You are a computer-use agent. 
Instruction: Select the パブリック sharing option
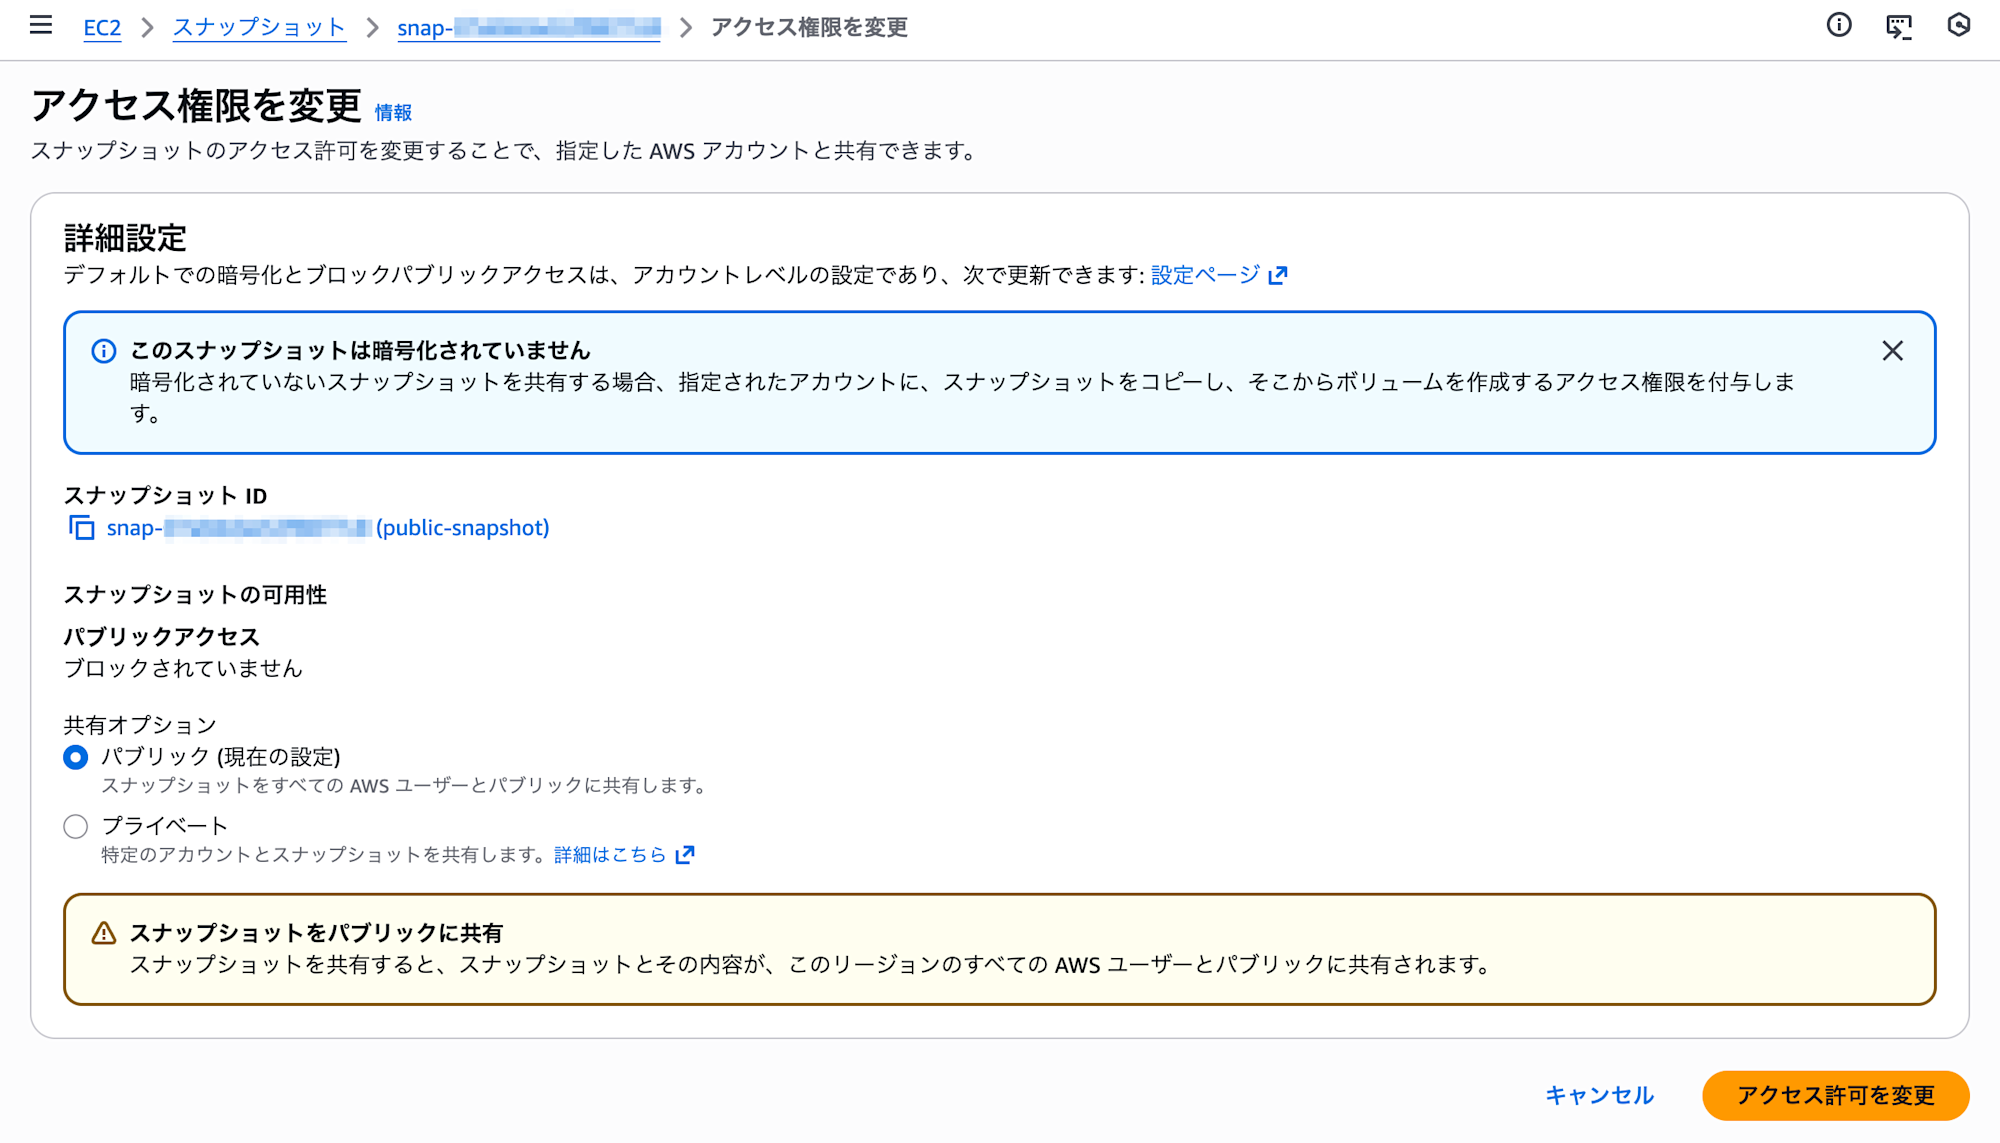click(x=75, y=757)
